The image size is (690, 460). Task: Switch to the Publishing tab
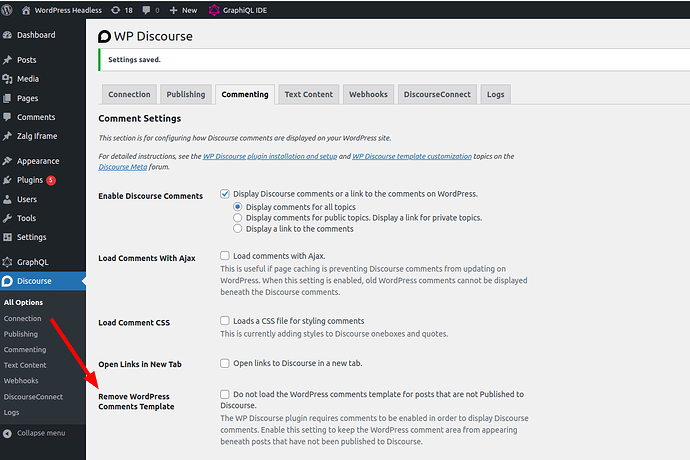[x=186, y=94]
